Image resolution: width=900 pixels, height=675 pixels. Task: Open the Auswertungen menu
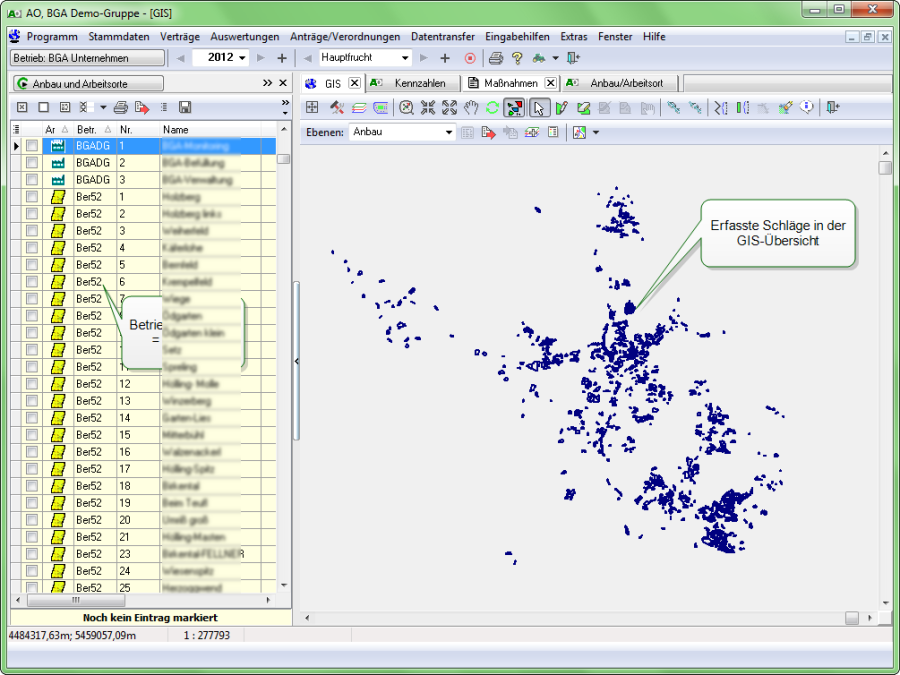point(244,36)
